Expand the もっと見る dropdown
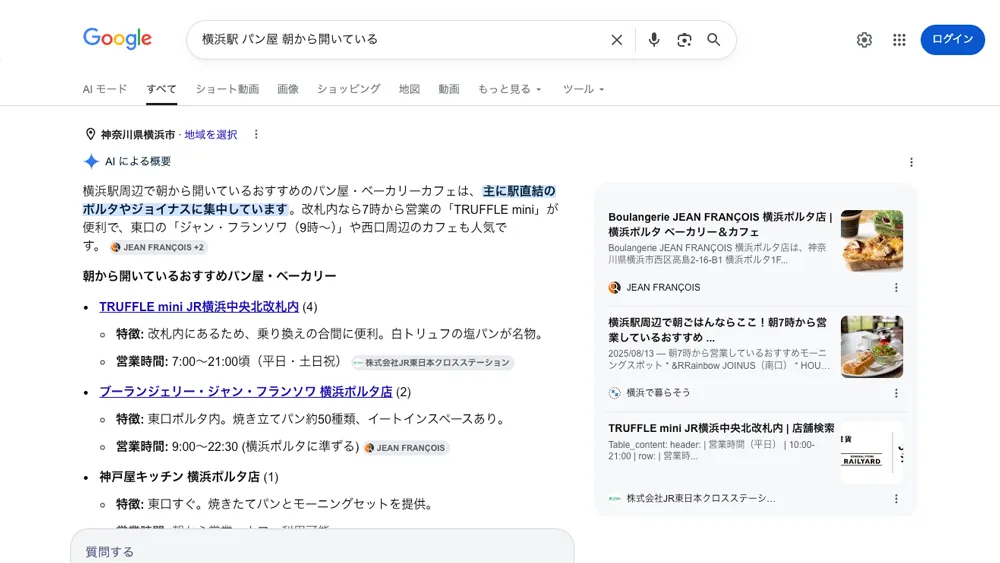1000x563 pixels. pos(510,89)
